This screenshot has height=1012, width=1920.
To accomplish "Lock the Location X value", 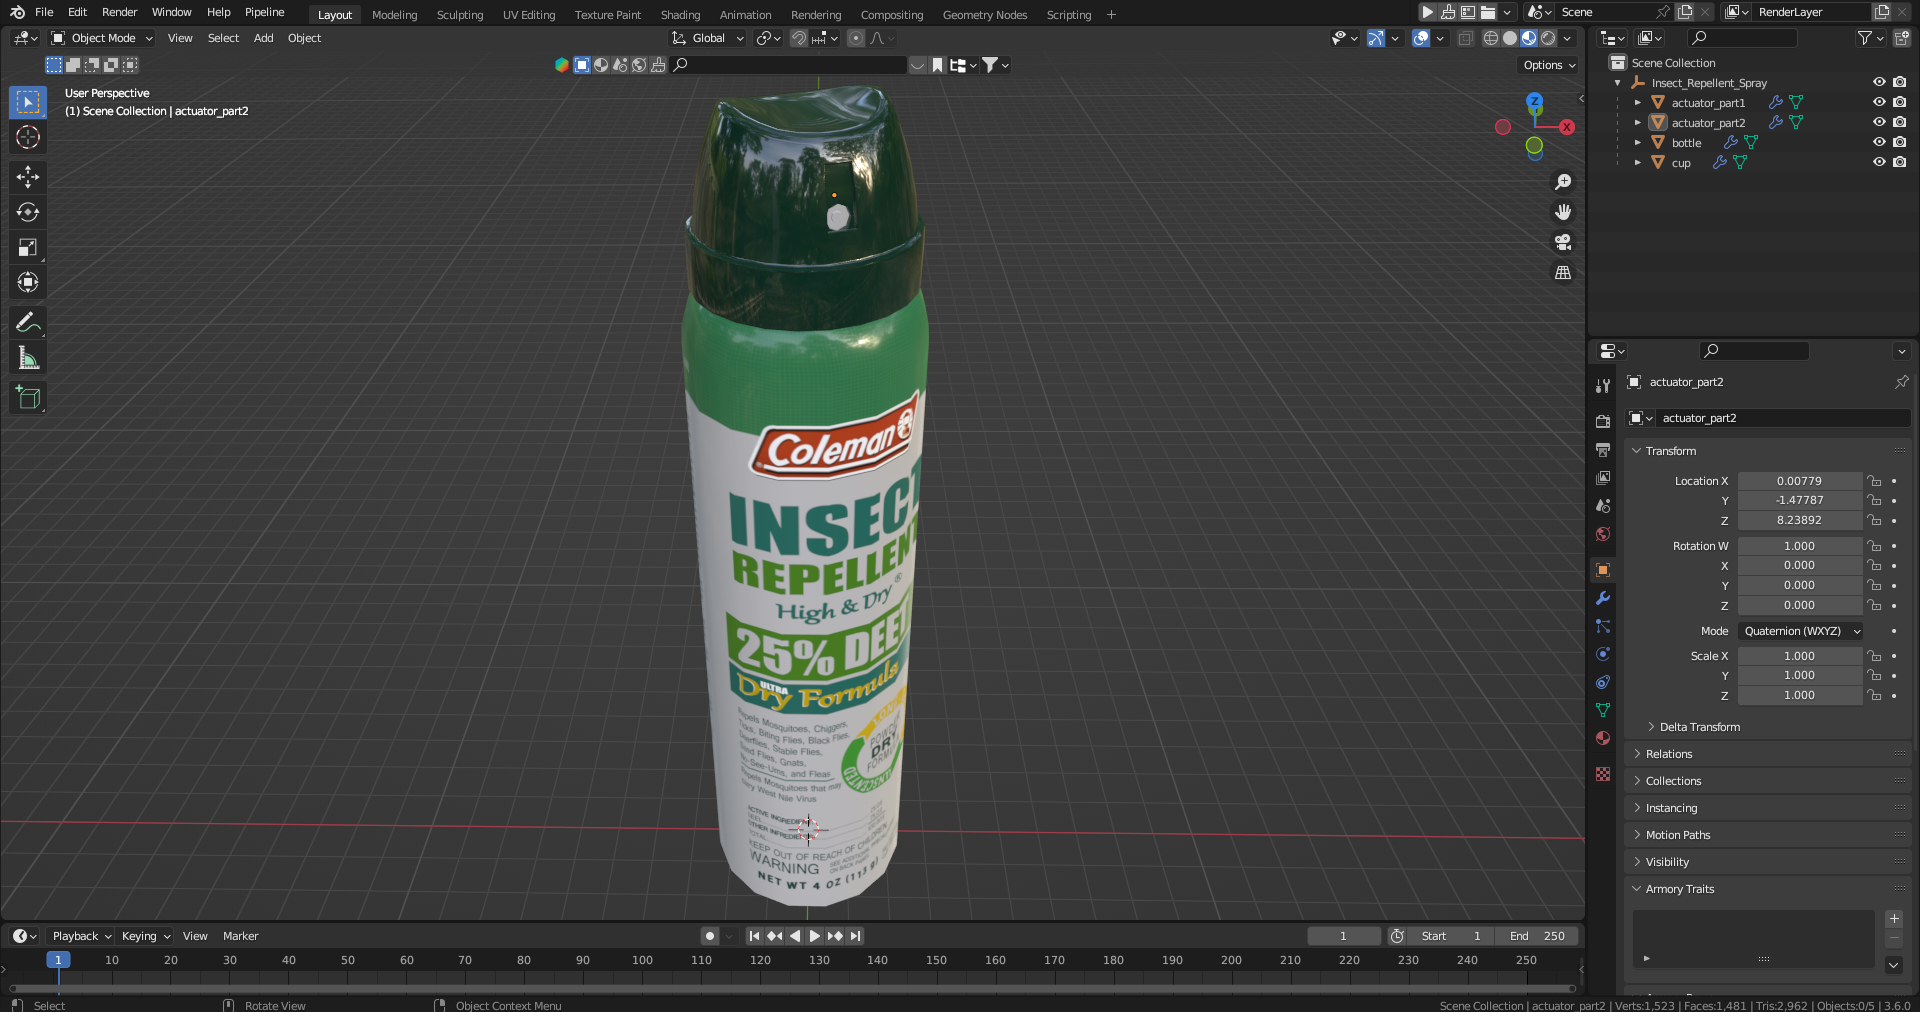I will (1875, 481).
